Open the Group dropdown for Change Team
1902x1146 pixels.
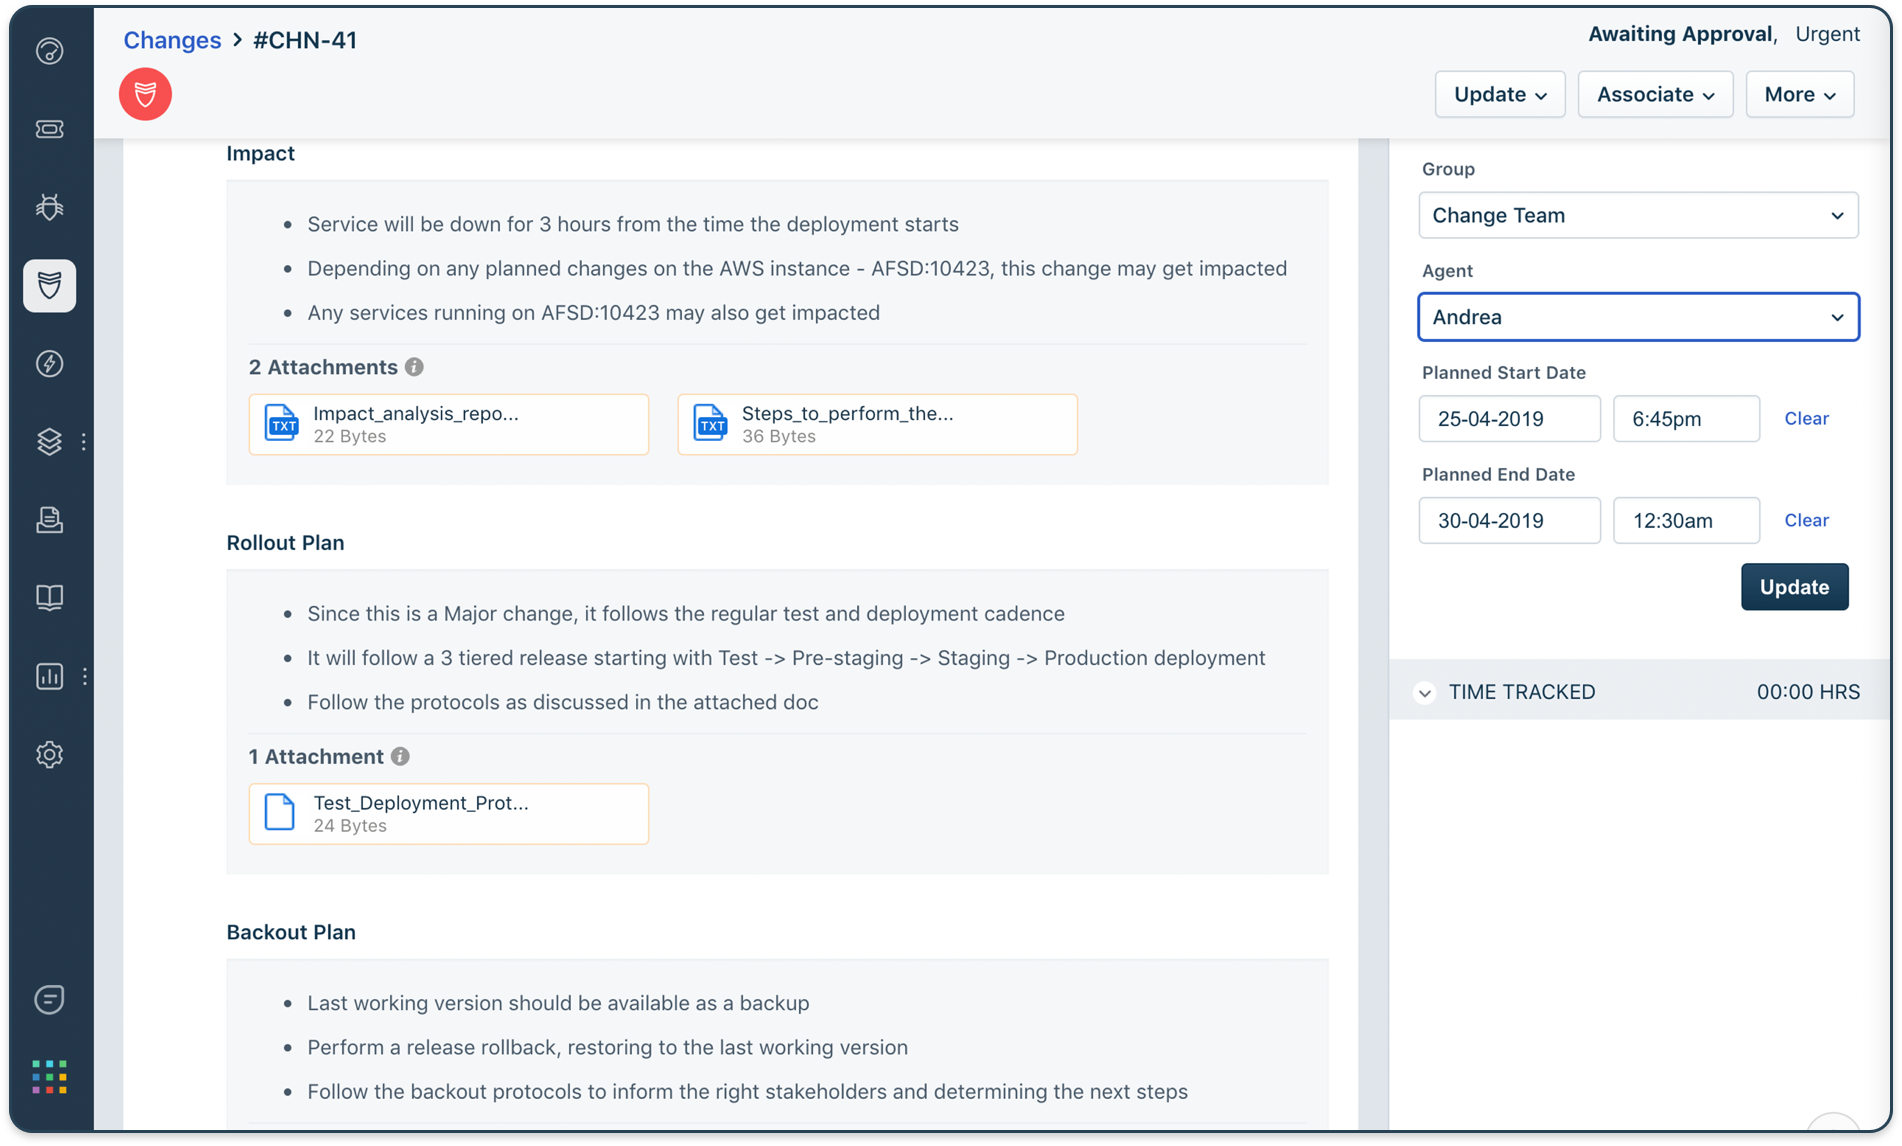1637,215
